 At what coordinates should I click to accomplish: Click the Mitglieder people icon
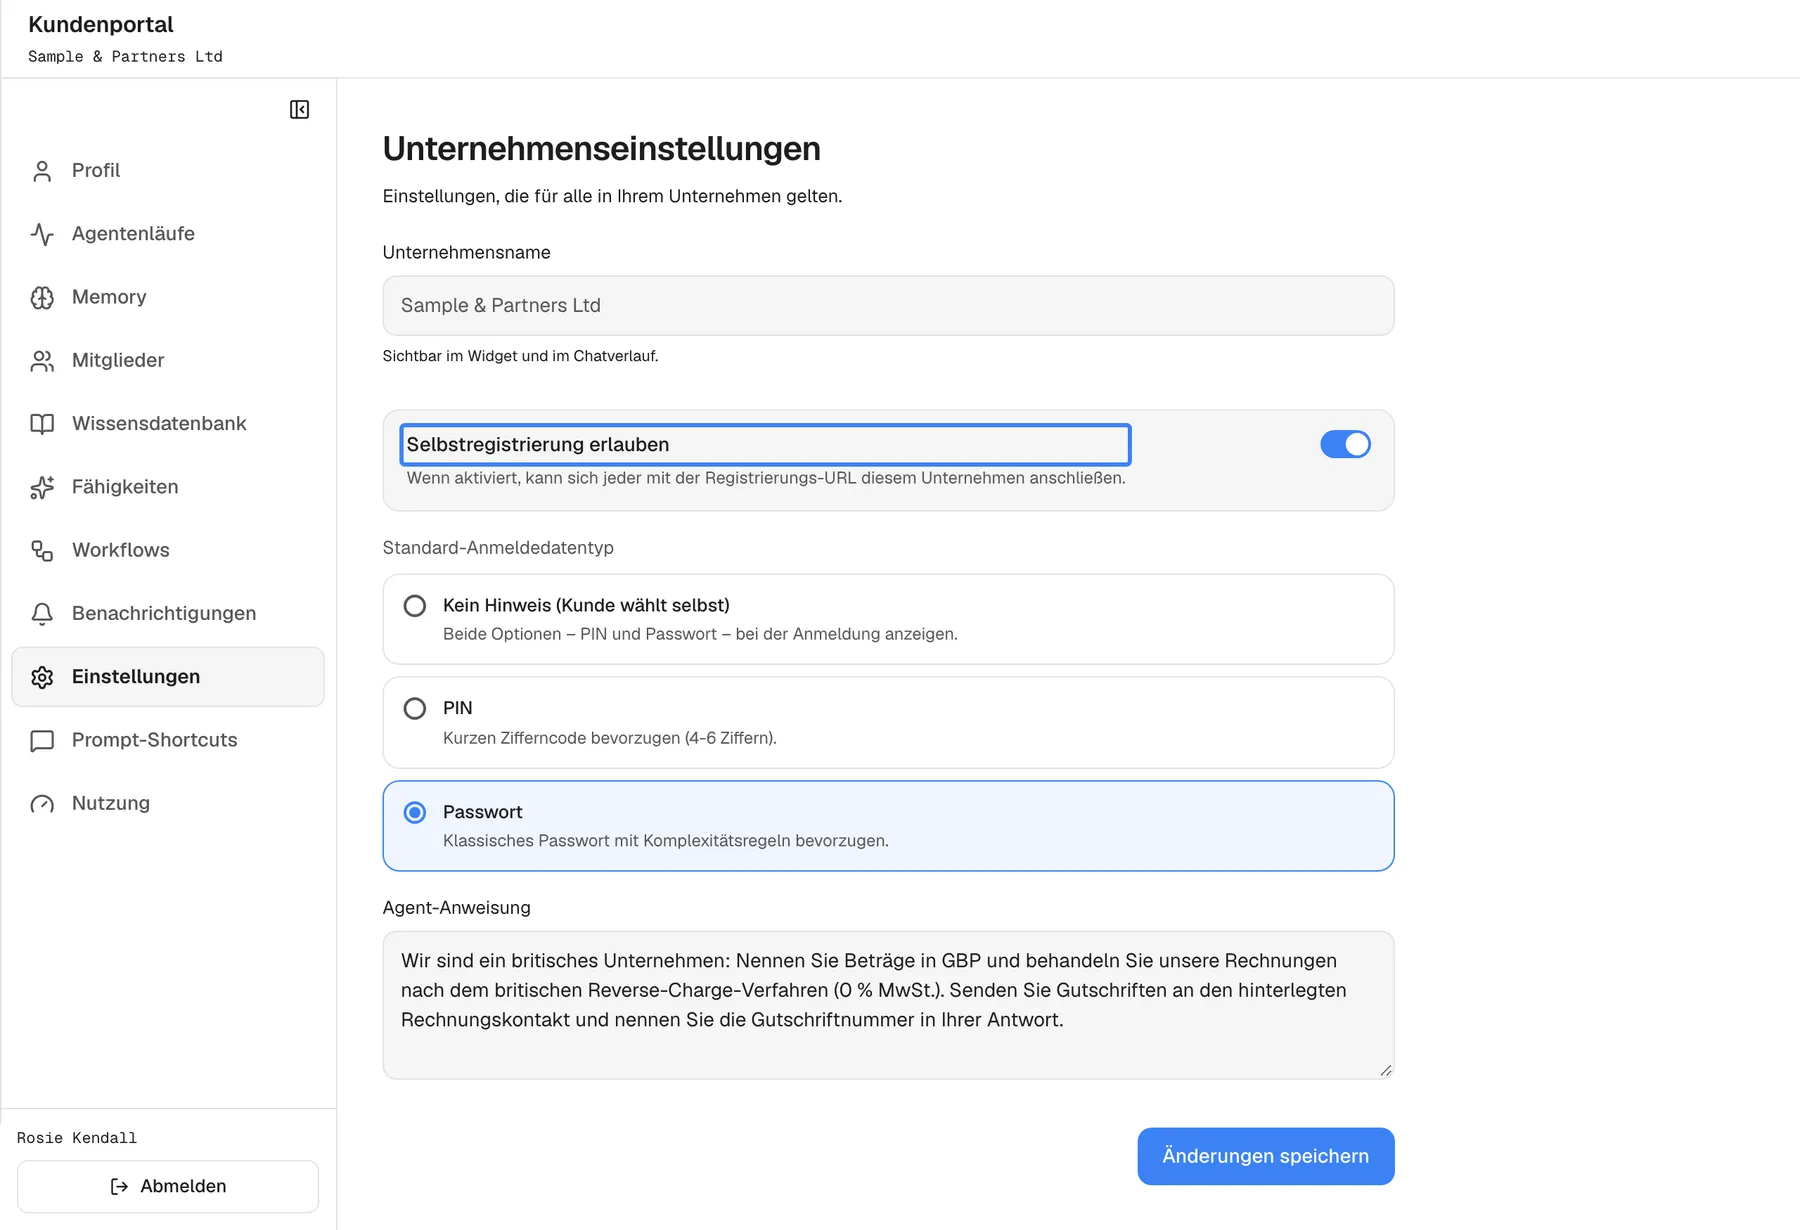(42, 361)
